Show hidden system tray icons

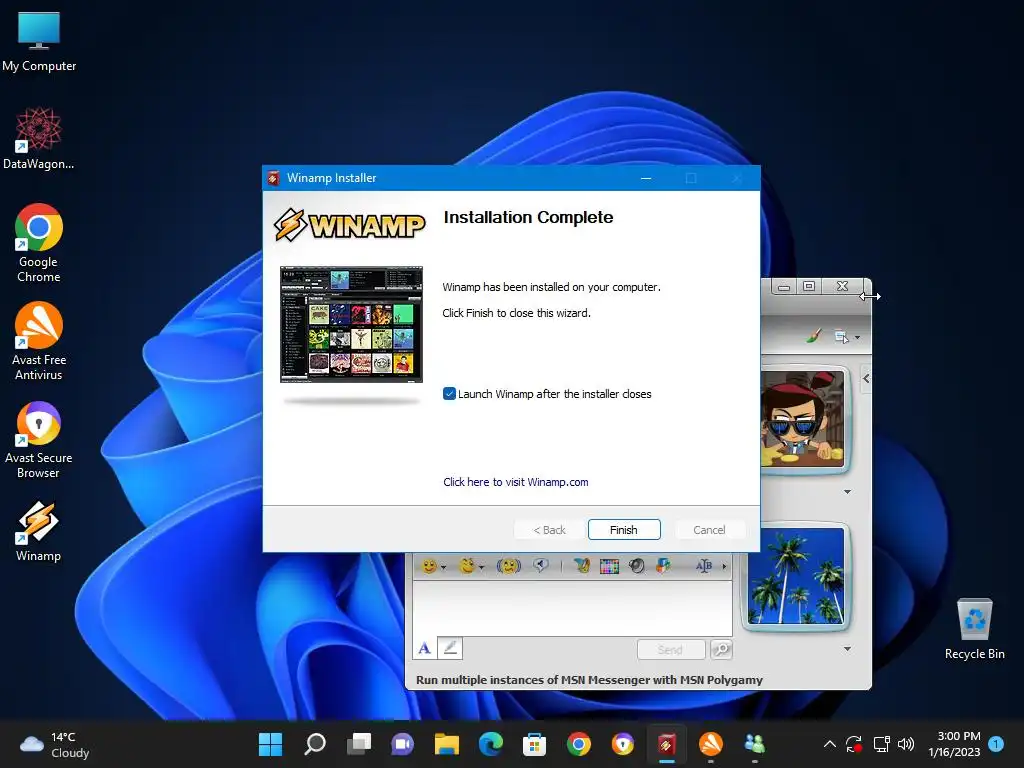point(829,744)
